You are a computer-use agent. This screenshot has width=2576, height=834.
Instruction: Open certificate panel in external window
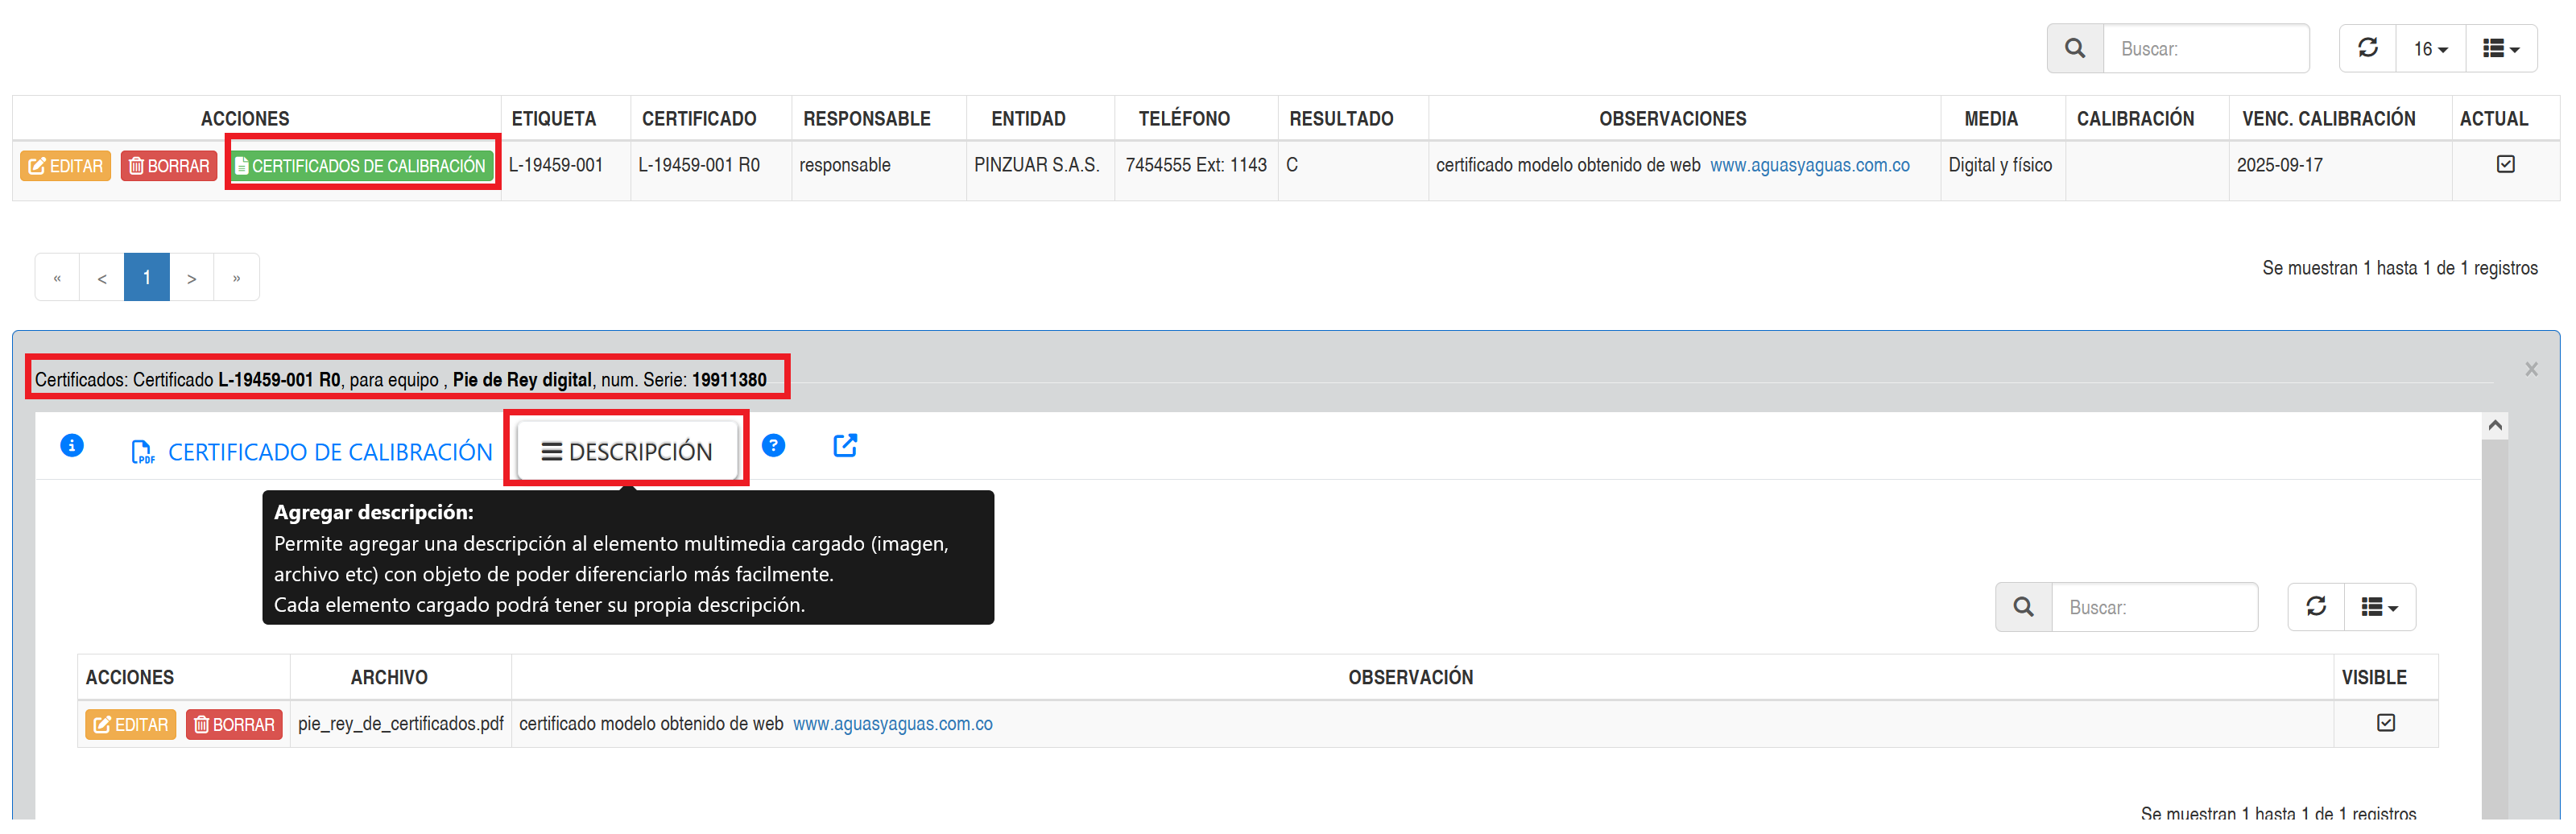(845, 446)
